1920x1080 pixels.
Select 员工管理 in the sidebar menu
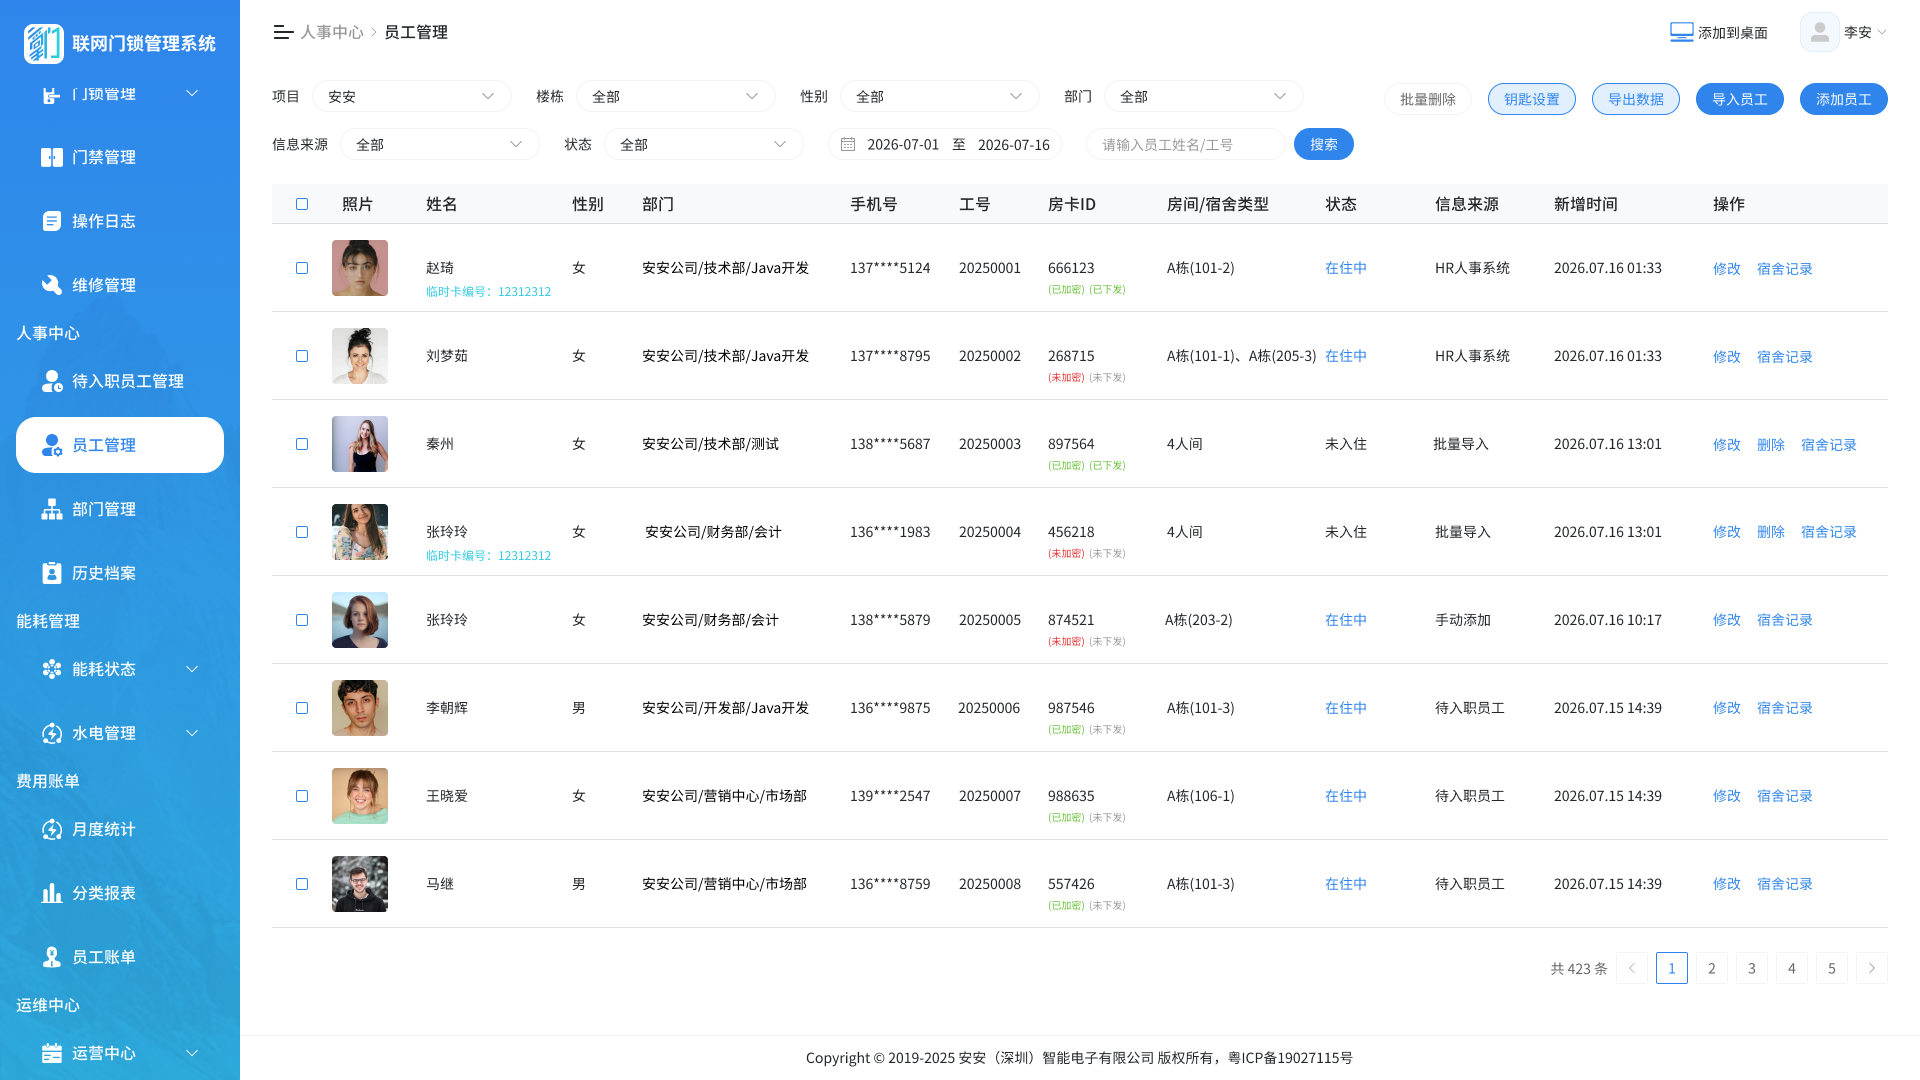120,445
